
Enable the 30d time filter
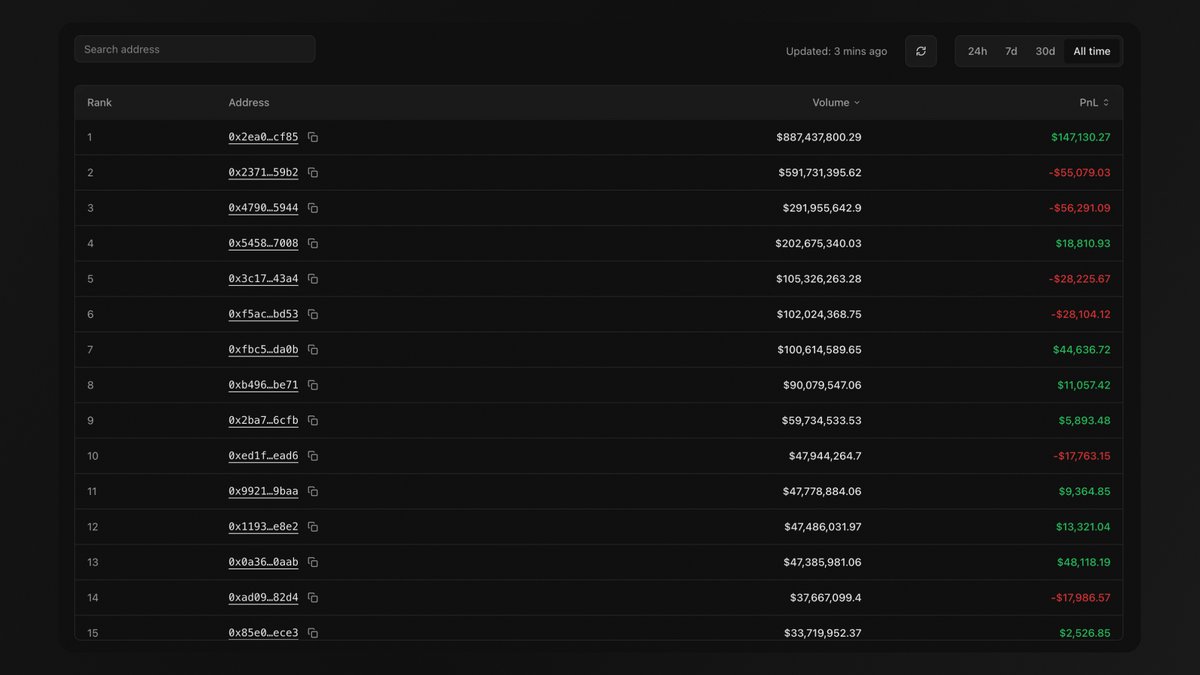pos(1045,50)
